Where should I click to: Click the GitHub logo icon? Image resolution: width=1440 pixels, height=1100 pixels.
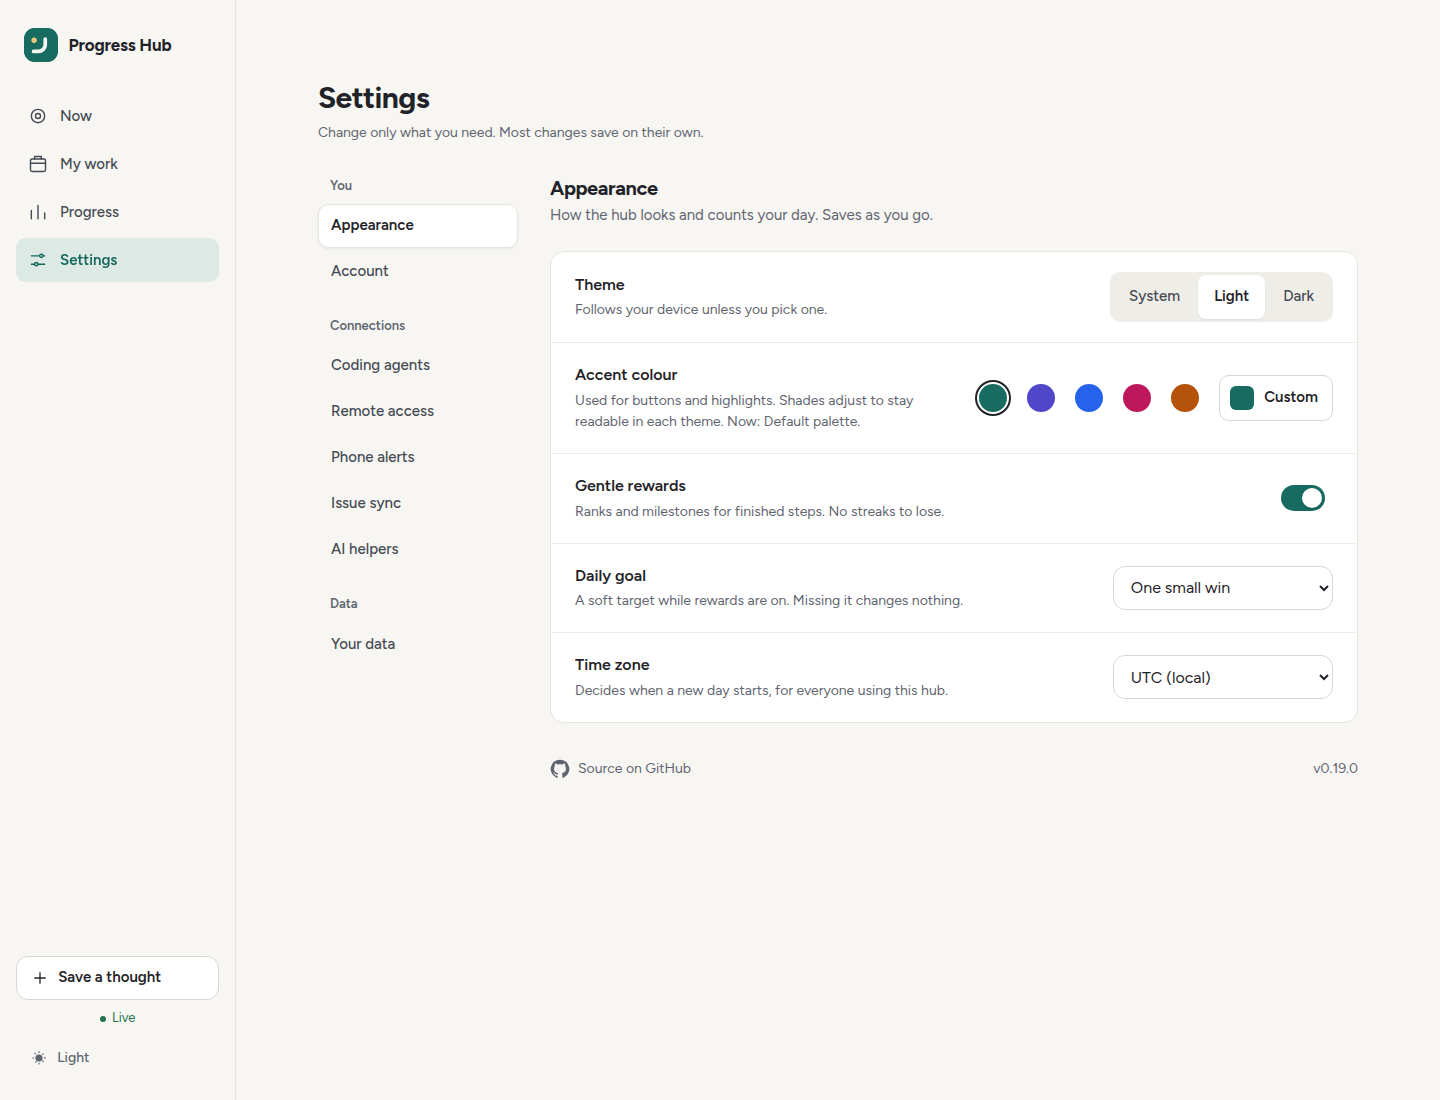point(560,769)
